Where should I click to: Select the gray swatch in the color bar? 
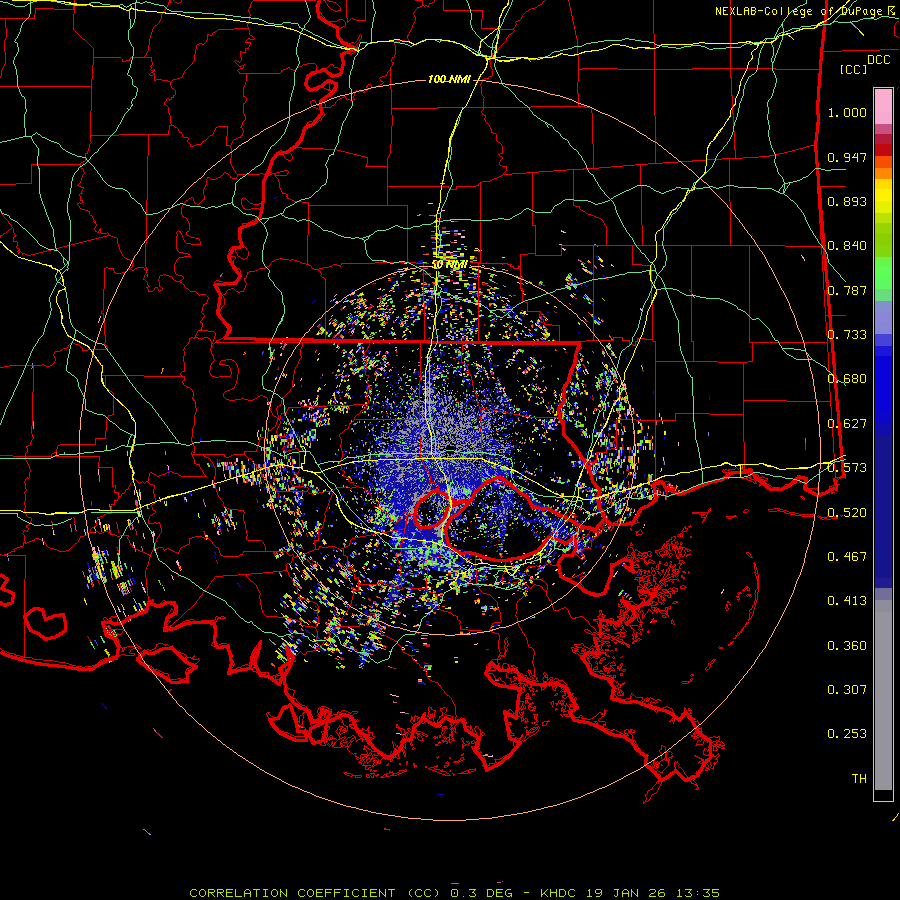click(x=883, y=695)
